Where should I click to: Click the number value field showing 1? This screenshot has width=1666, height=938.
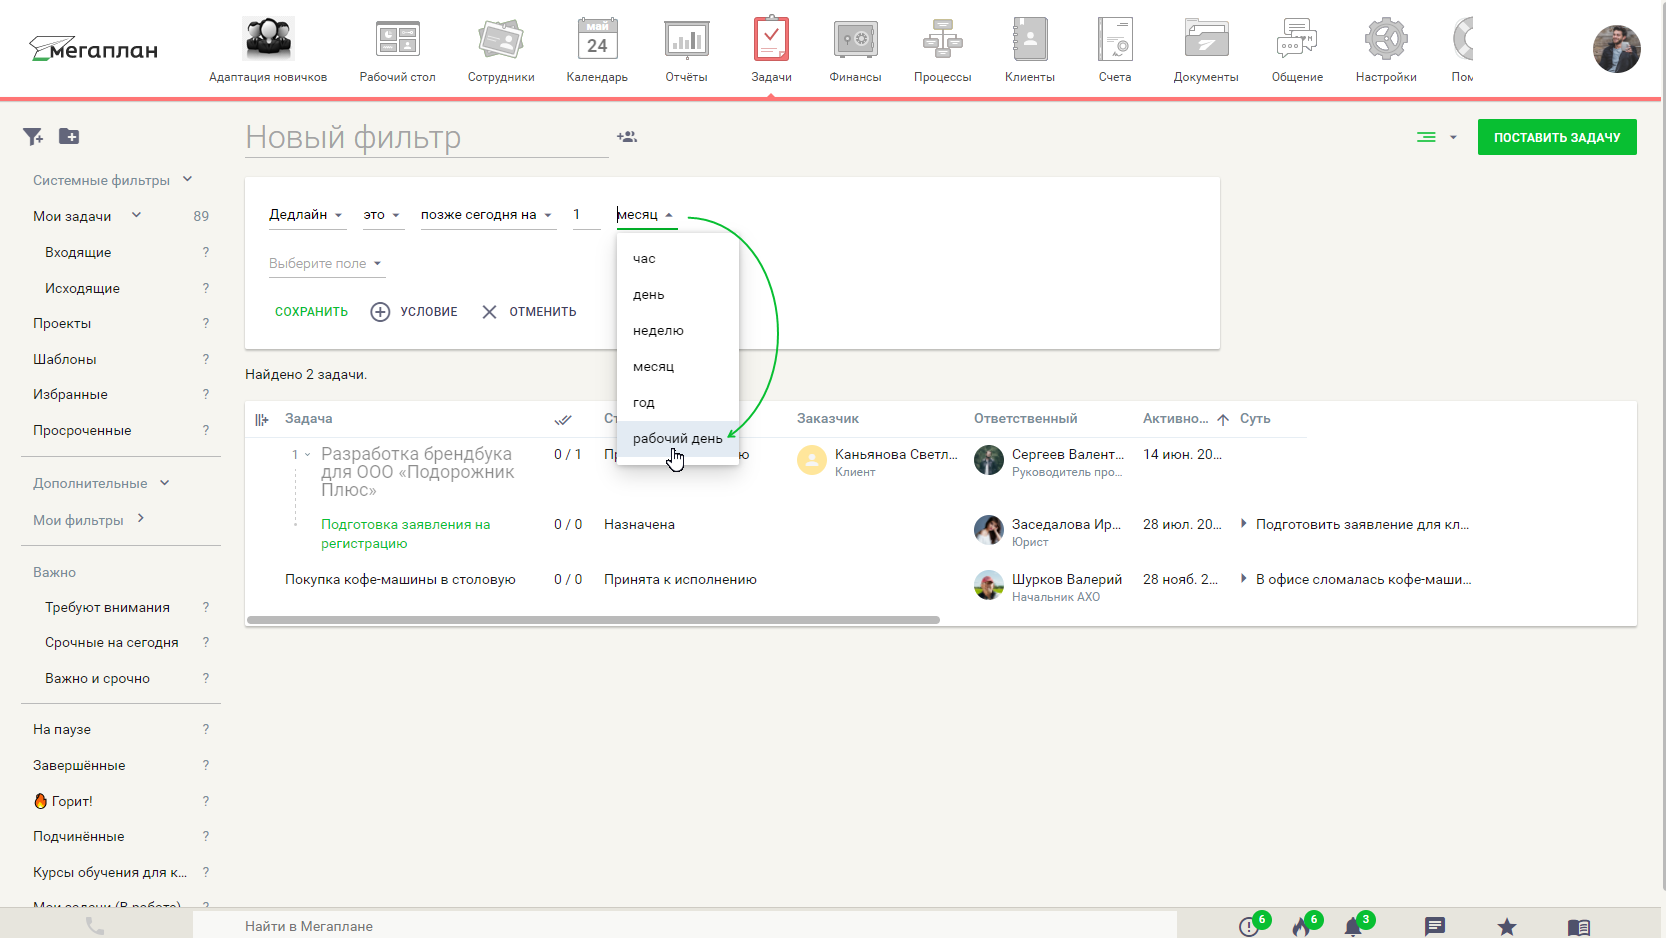click(586, 215)
